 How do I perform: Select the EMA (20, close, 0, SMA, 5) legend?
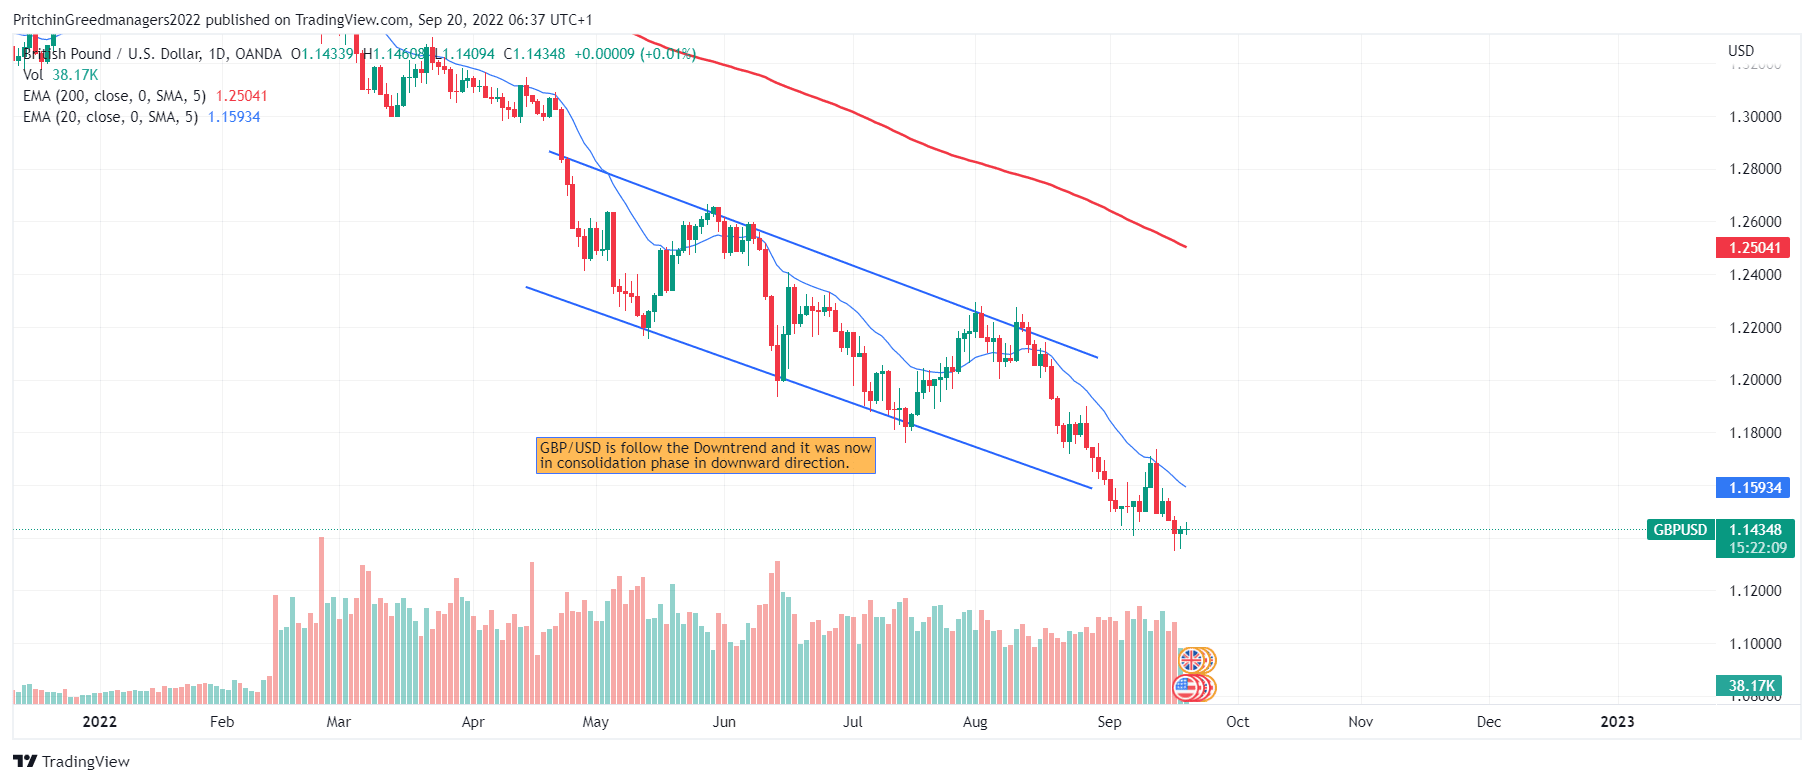point(141,117)
